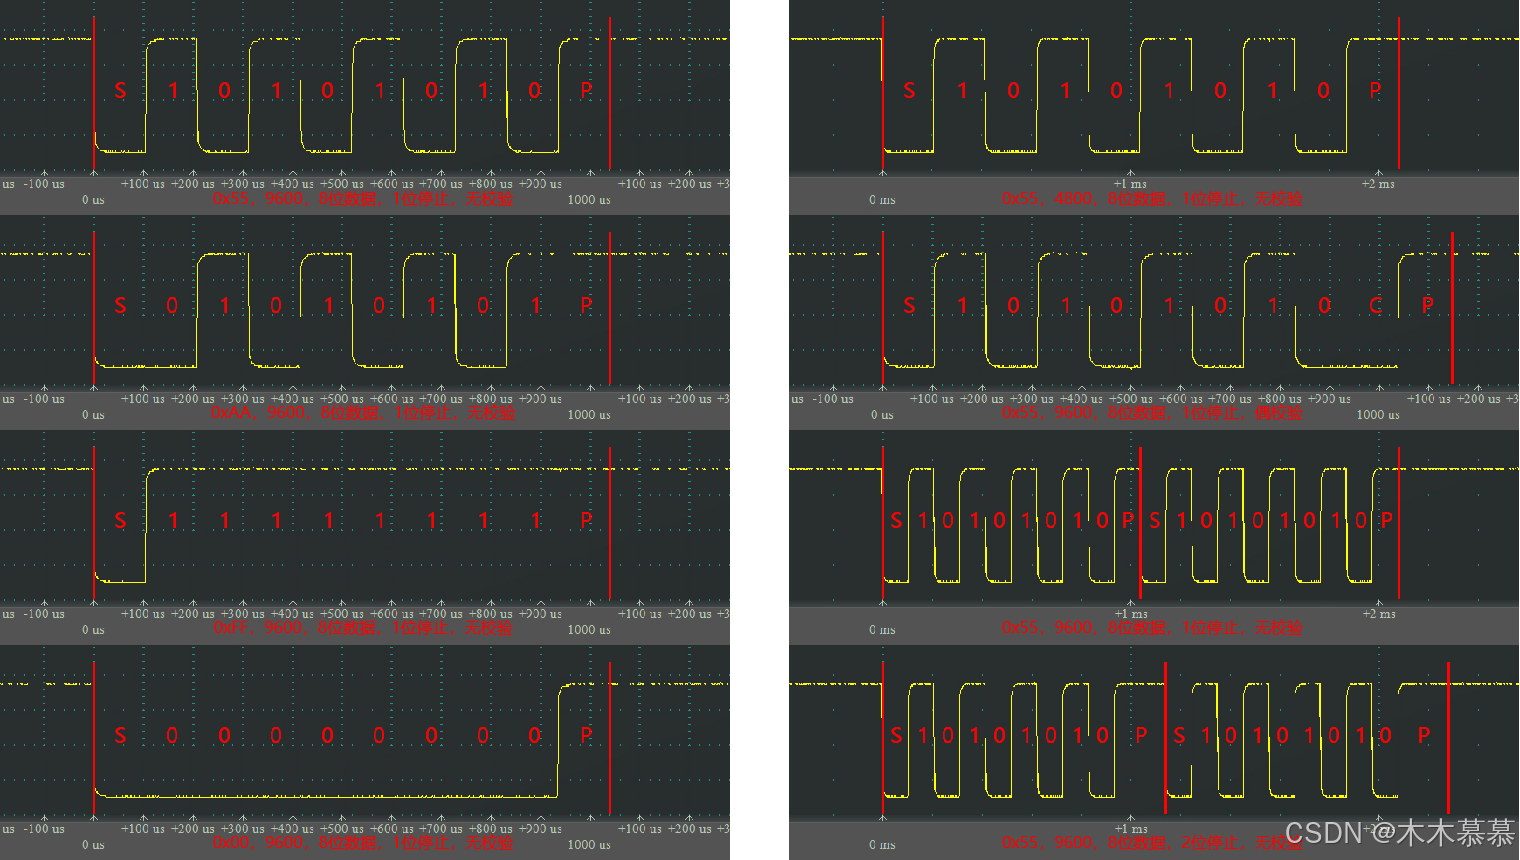Click the 0x00 frame caption
Image resolution: width=1520 pixels, height=860 pixels.
tap(365, 843)
